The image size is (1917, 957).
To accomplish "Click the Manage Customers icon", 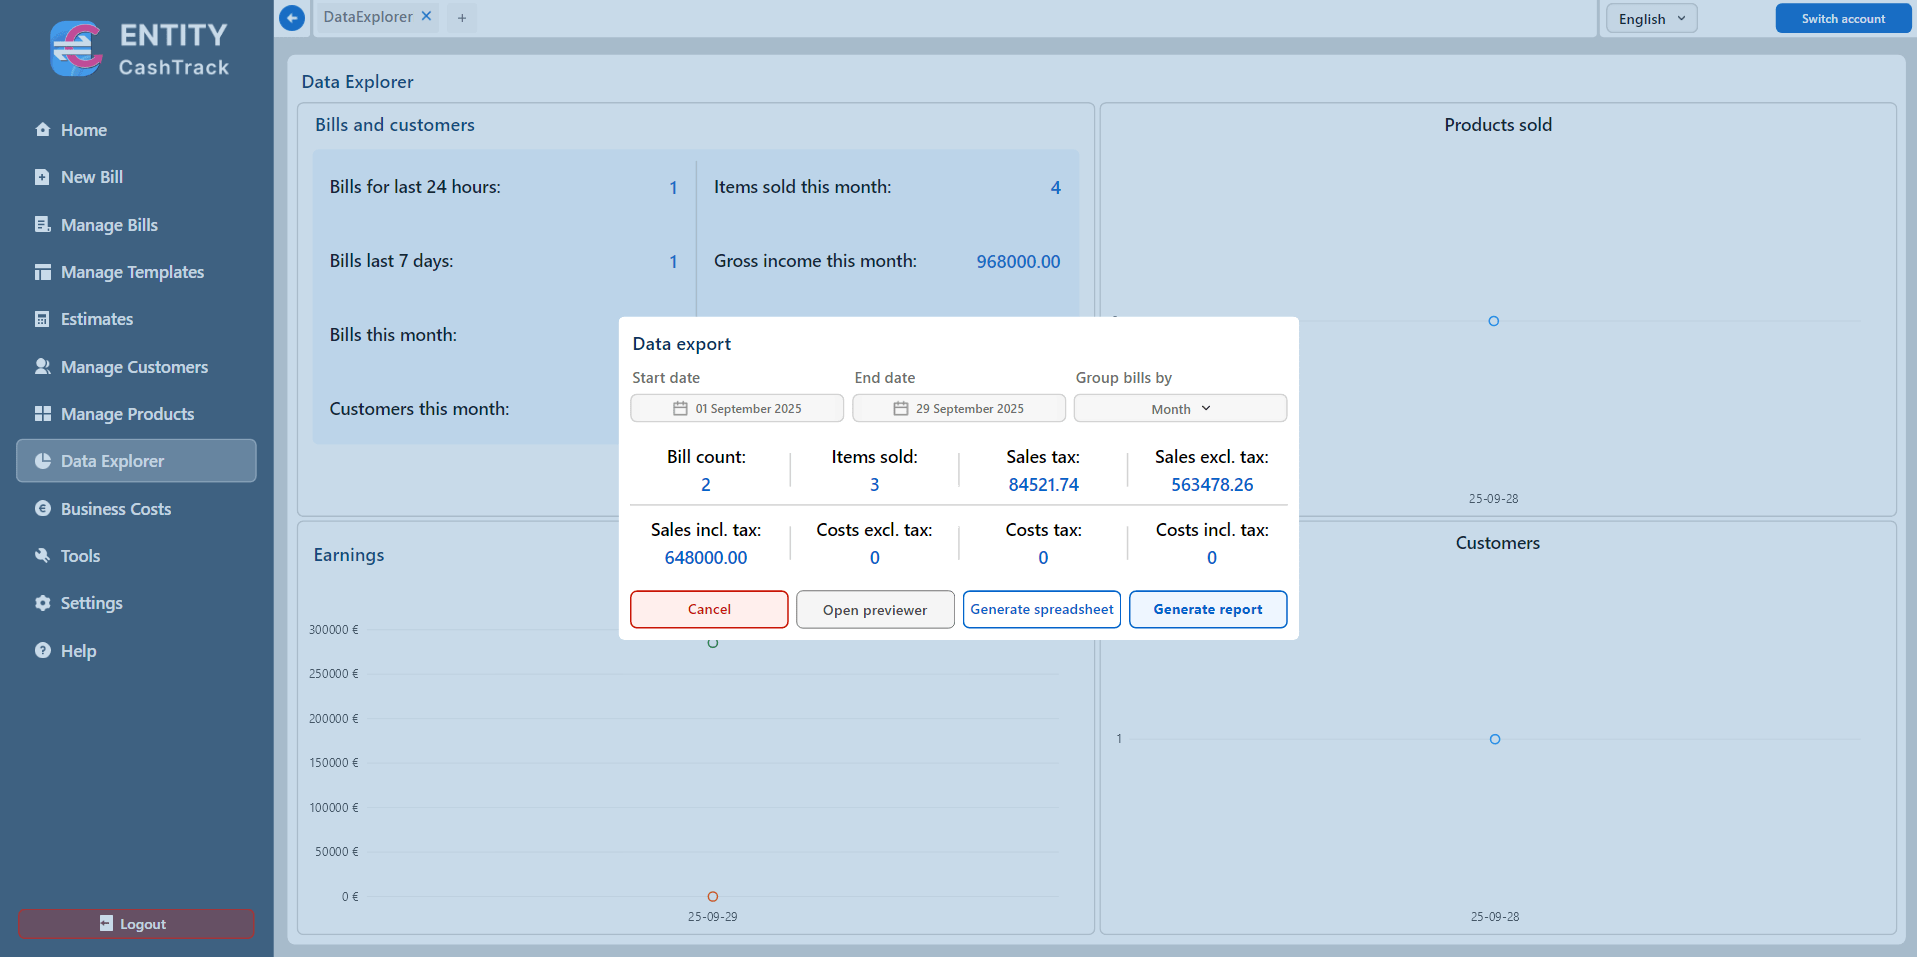I will pyautogui.click(x=42, y=367).
